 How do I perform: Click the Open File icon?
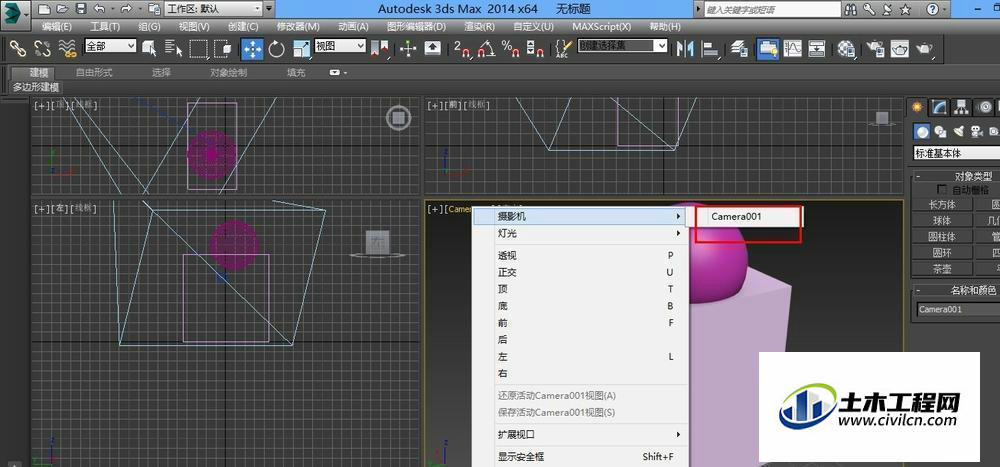click(62, 9)
